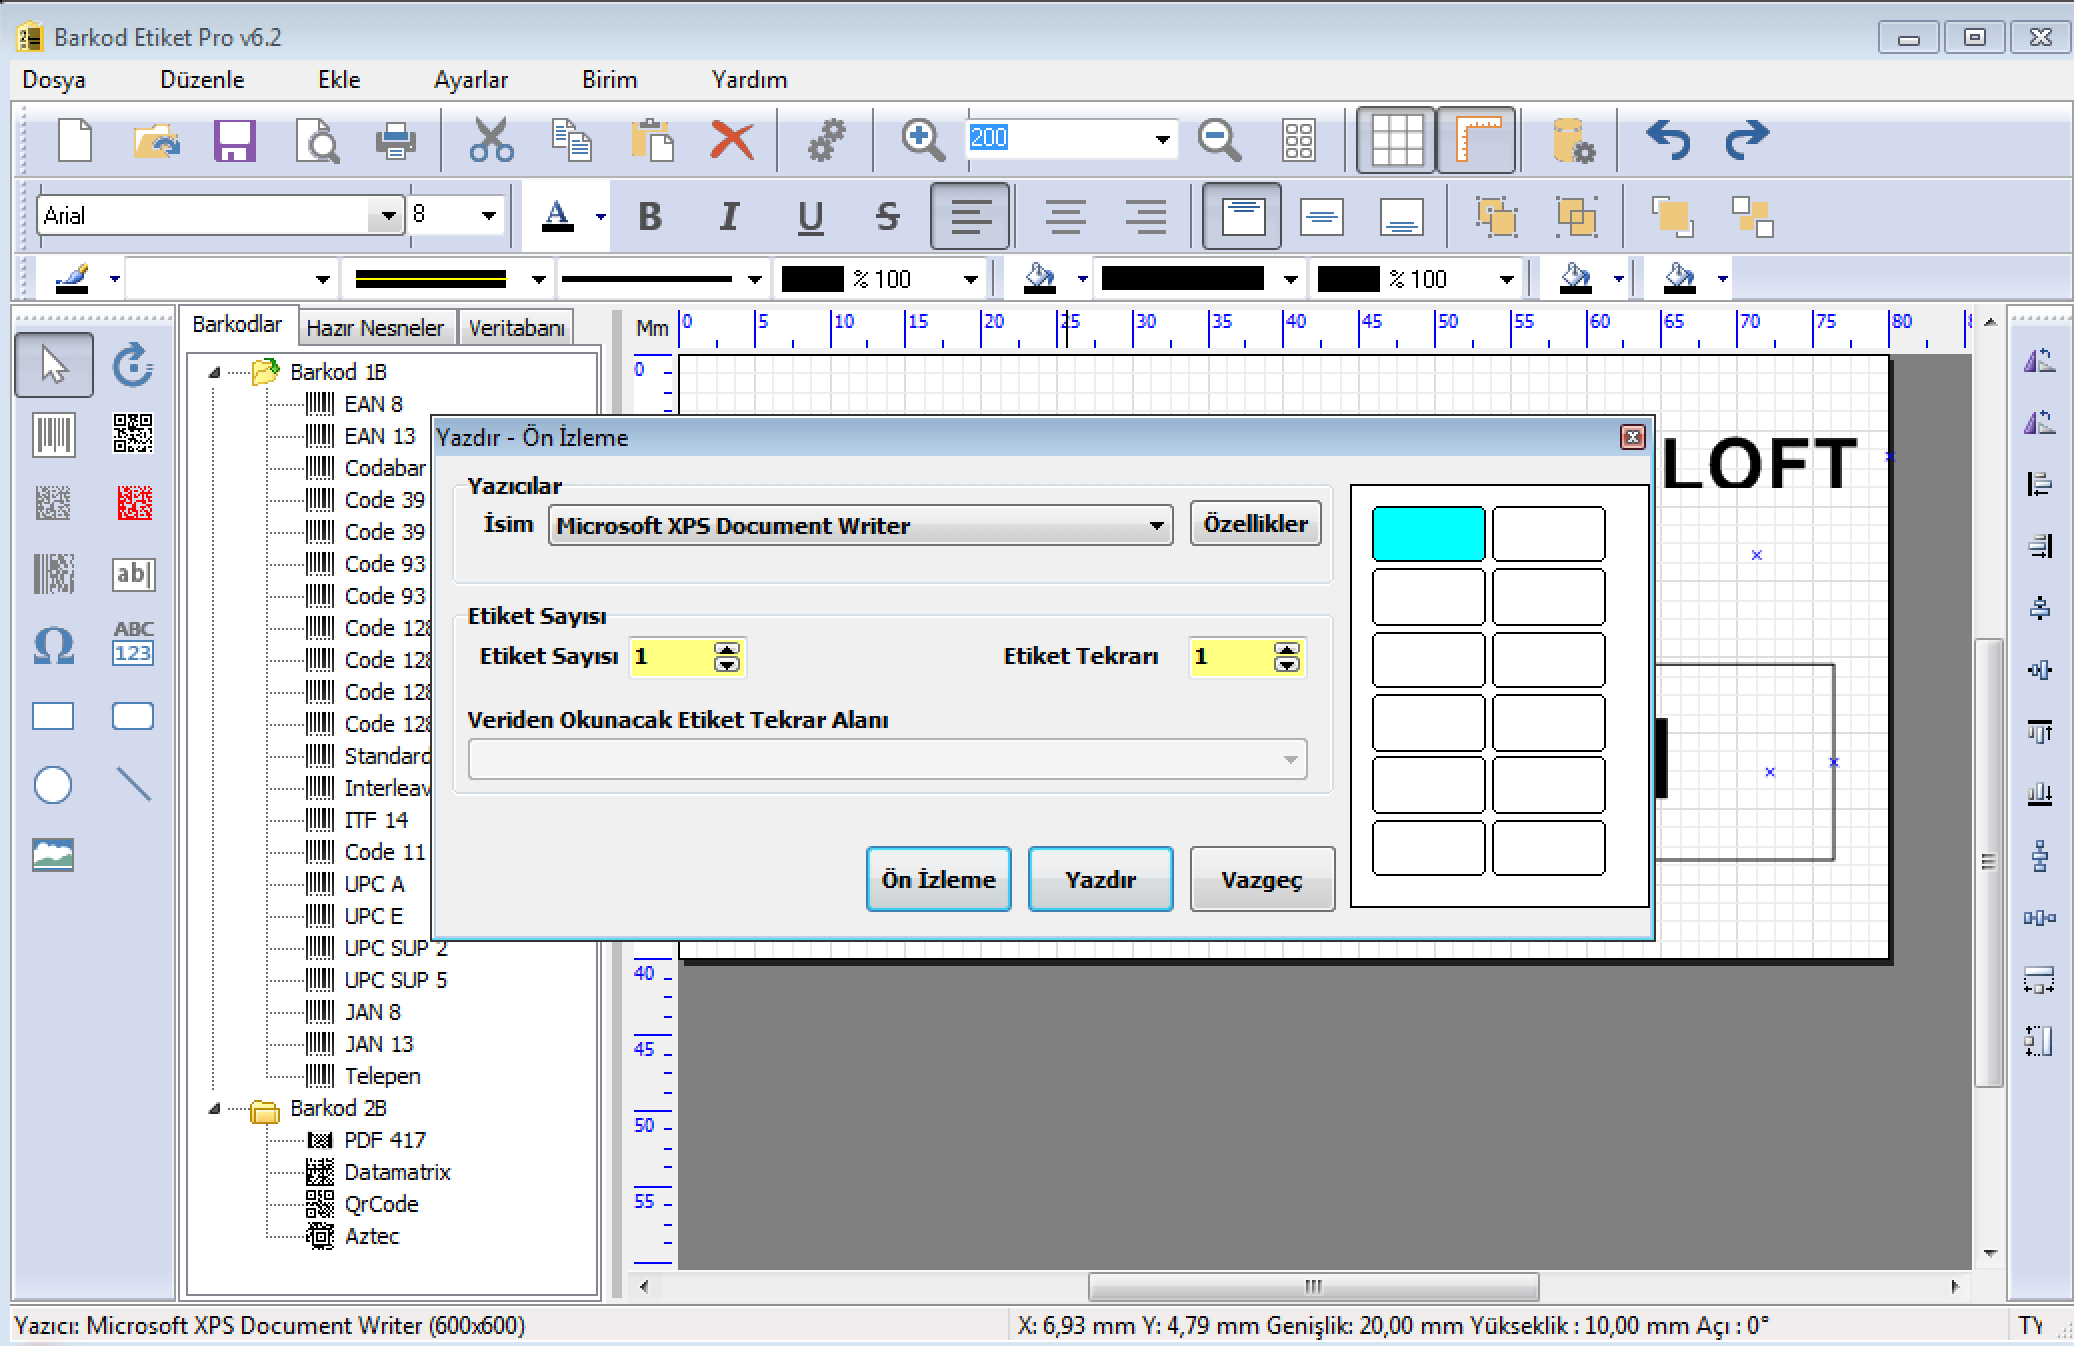Click the line color black swatch

click(812, 279)
